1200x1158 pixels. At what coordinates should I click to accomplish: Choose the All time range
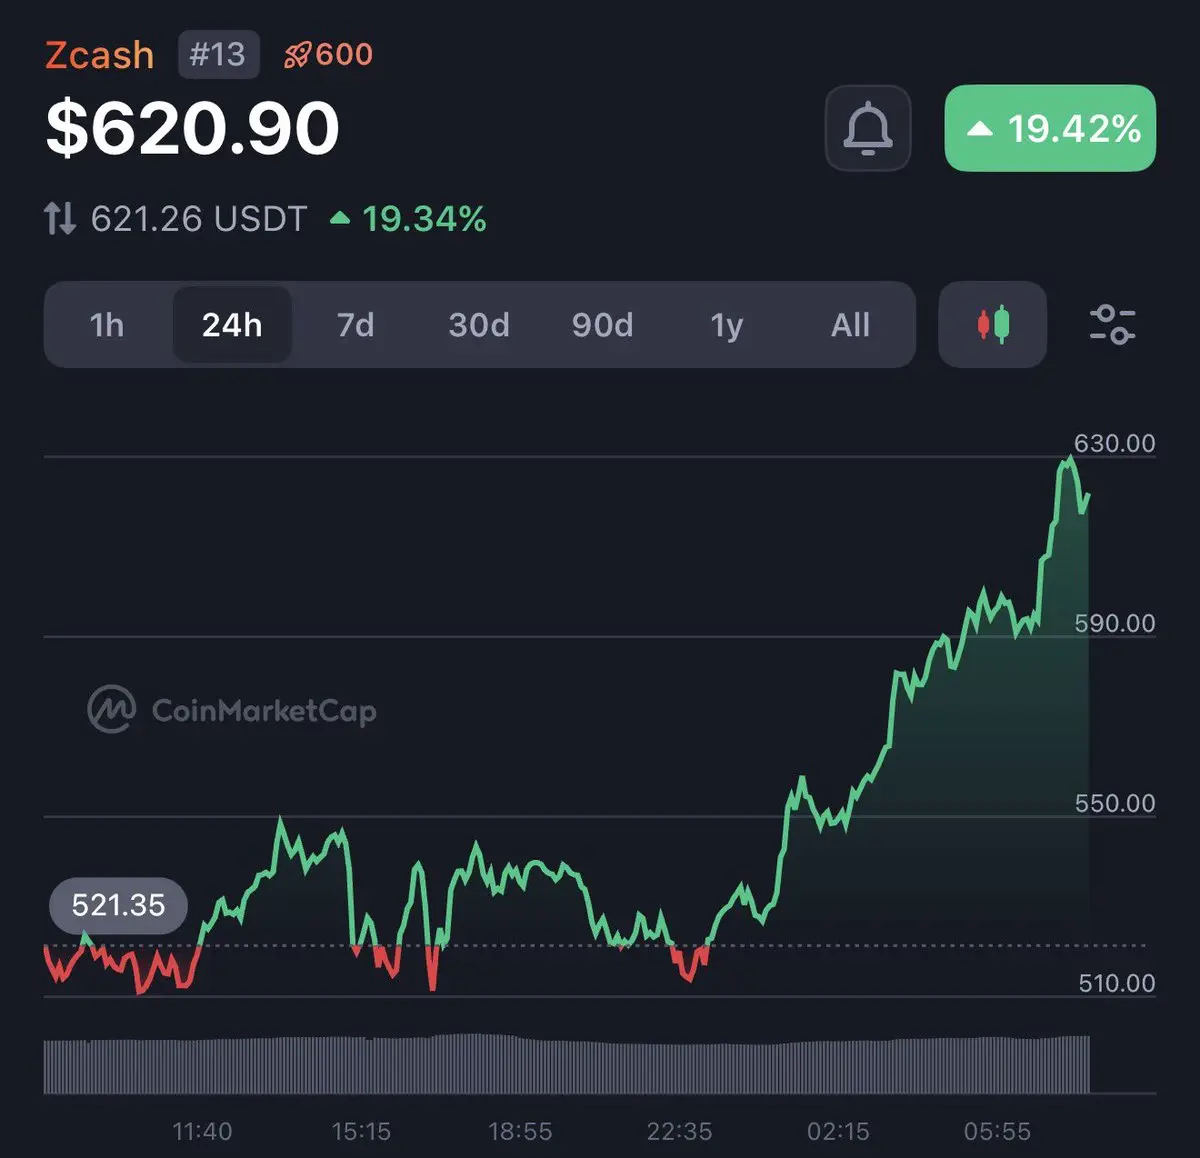850,325
